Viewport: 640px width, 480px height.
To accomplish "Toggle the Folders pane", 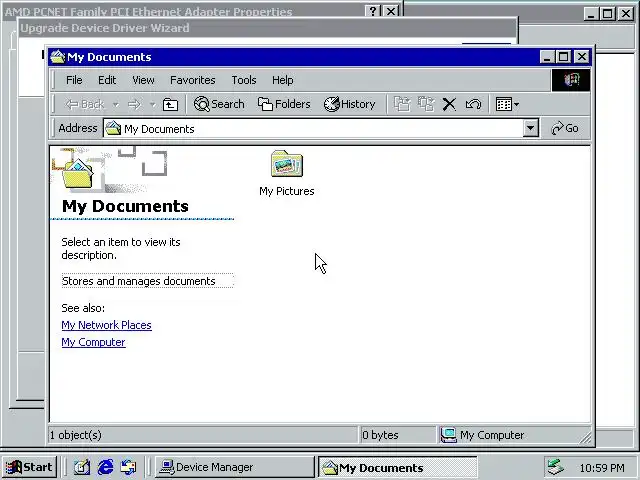I will [284, 104].
